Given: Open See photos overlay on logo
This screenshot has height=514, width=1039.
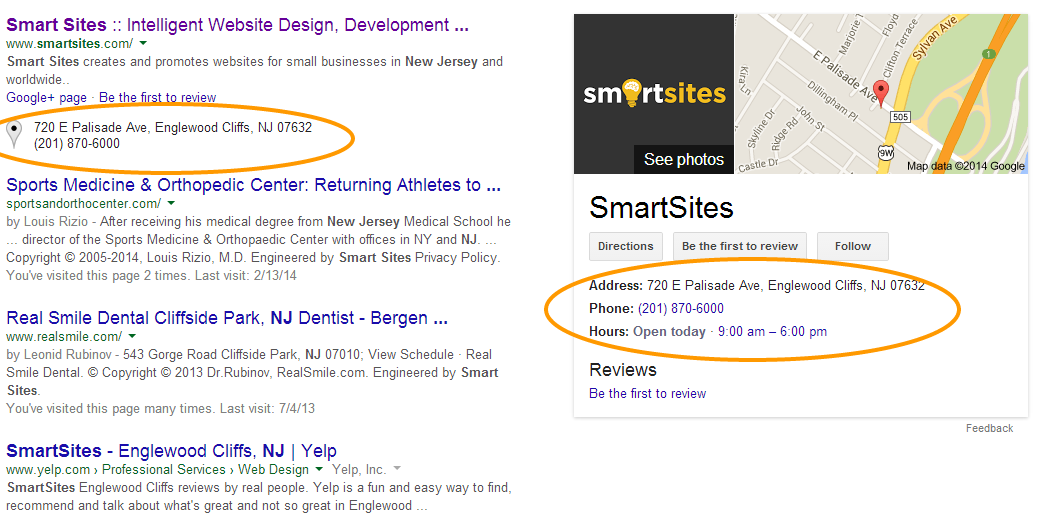Looking at the screenshot, I should coord(684,160).
